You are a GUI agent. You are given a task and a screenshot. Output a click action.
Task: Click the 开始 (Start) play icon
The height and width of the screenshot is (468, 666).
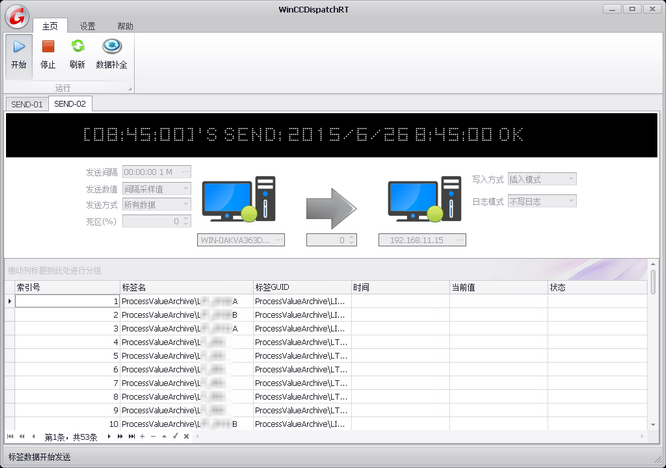[19, 46]
